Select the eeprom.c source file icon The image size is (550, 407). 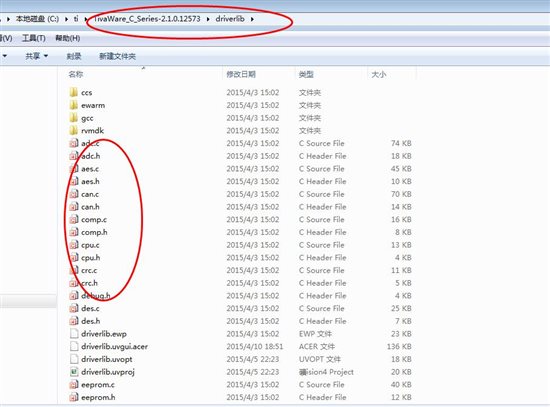tap(74, 385)
